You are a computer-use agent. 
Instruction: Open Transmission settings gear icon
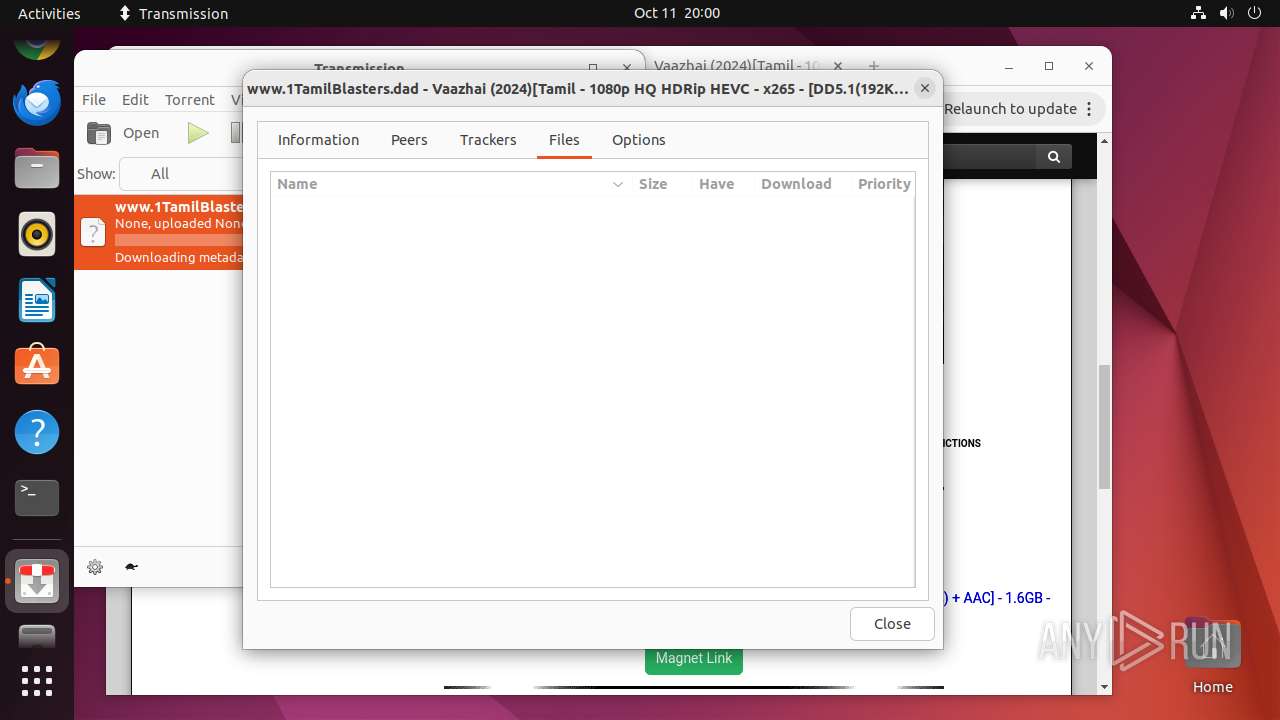tap(95, 567)
